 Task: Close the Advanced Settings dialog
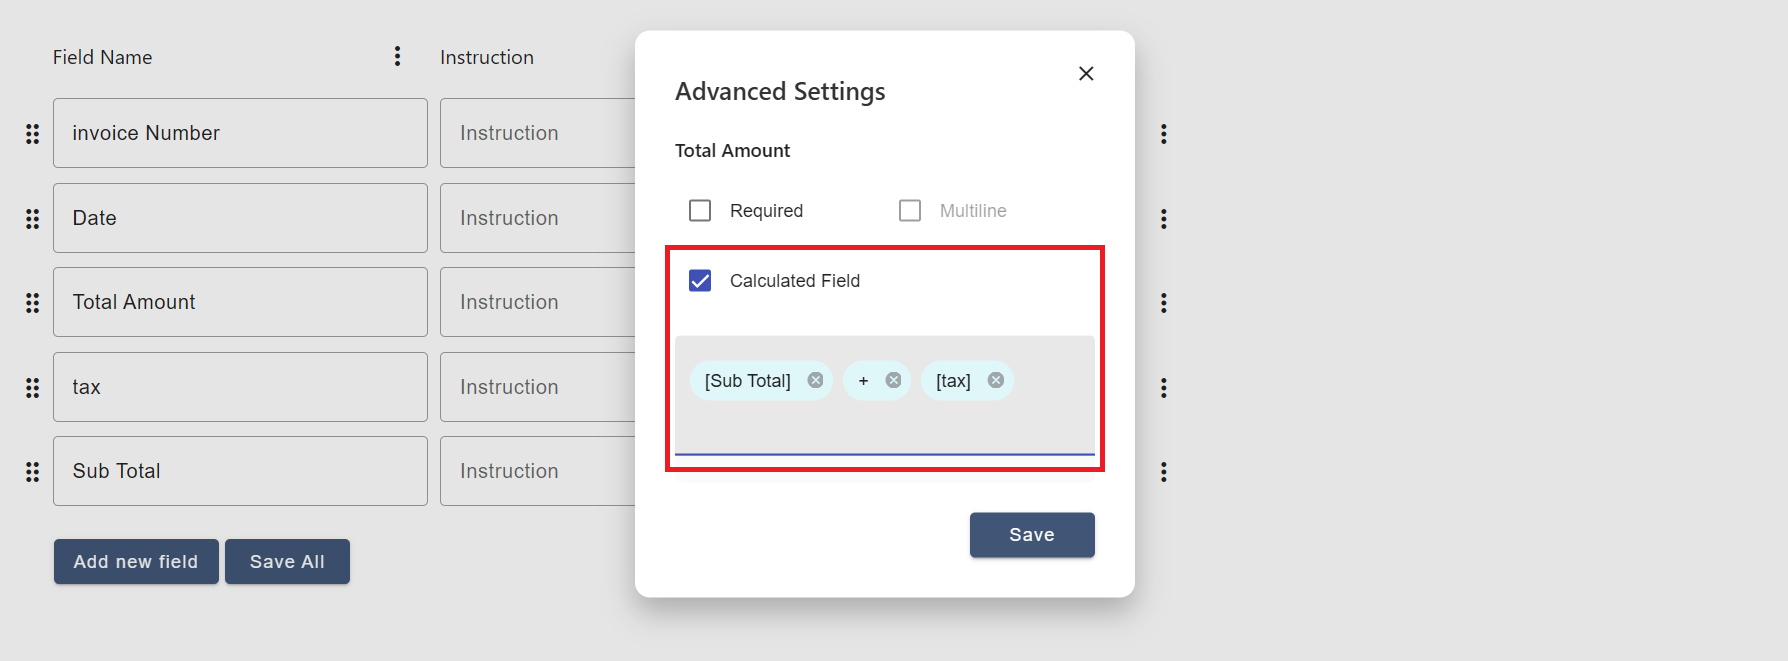coord(1086,73)
